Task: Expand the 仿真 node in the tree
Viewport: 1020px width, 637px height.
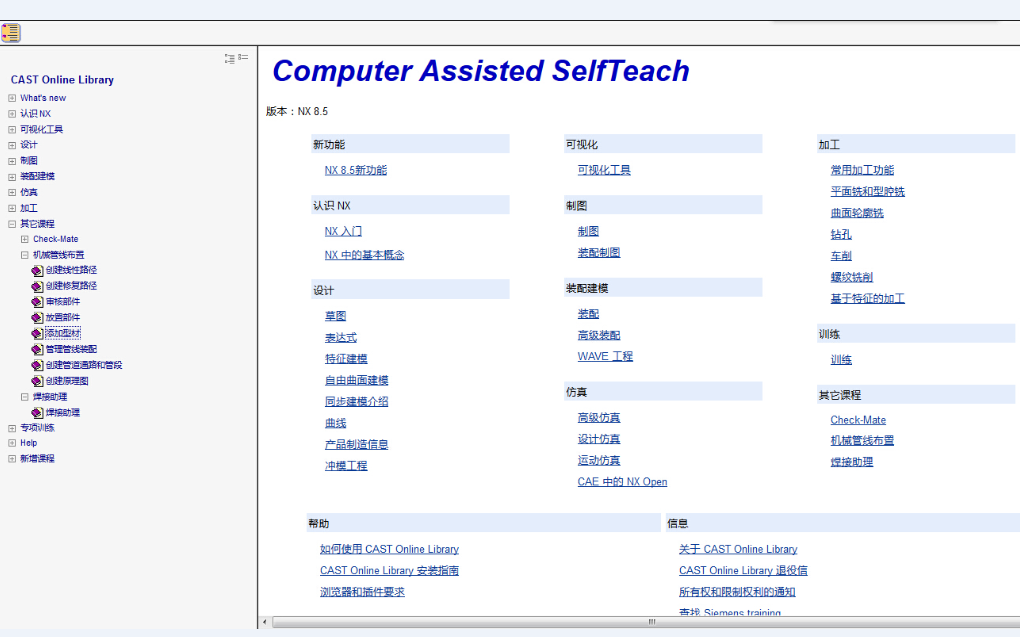Action: [12, 193]
